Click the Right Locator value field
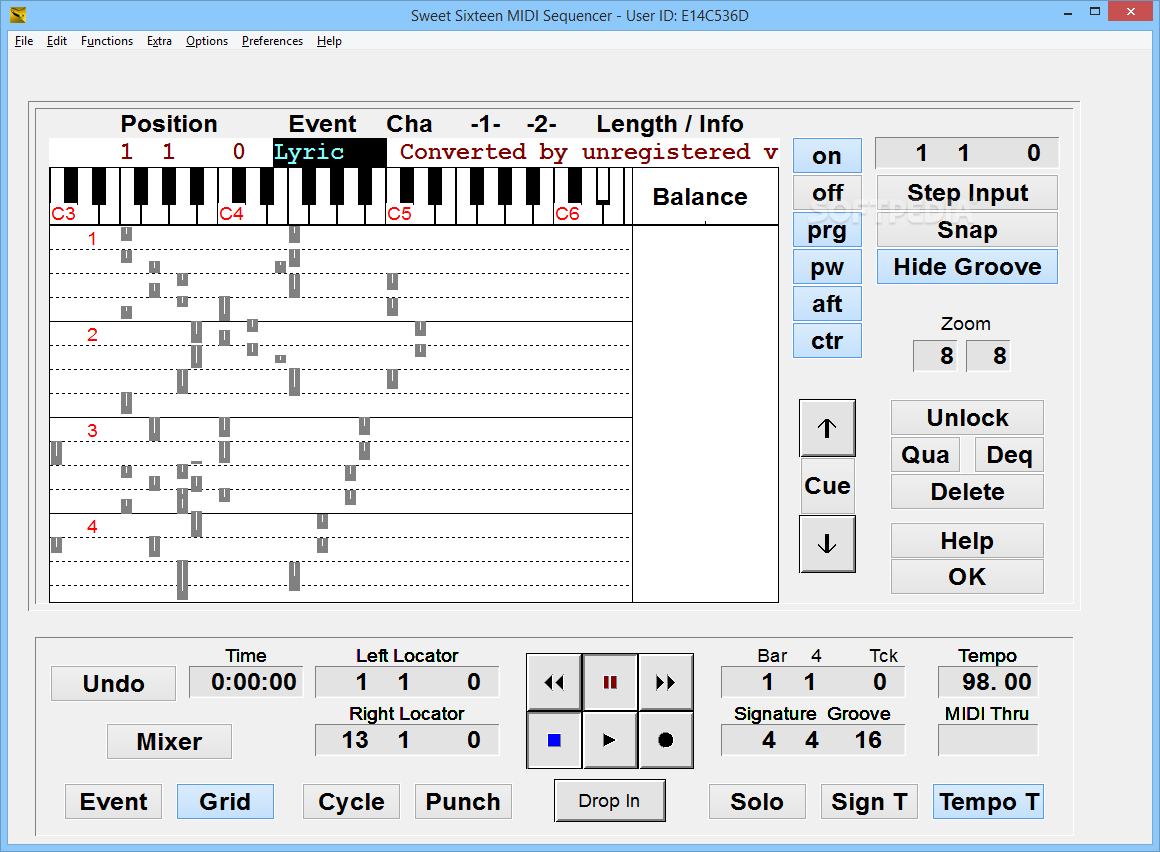 click(407, 740)
